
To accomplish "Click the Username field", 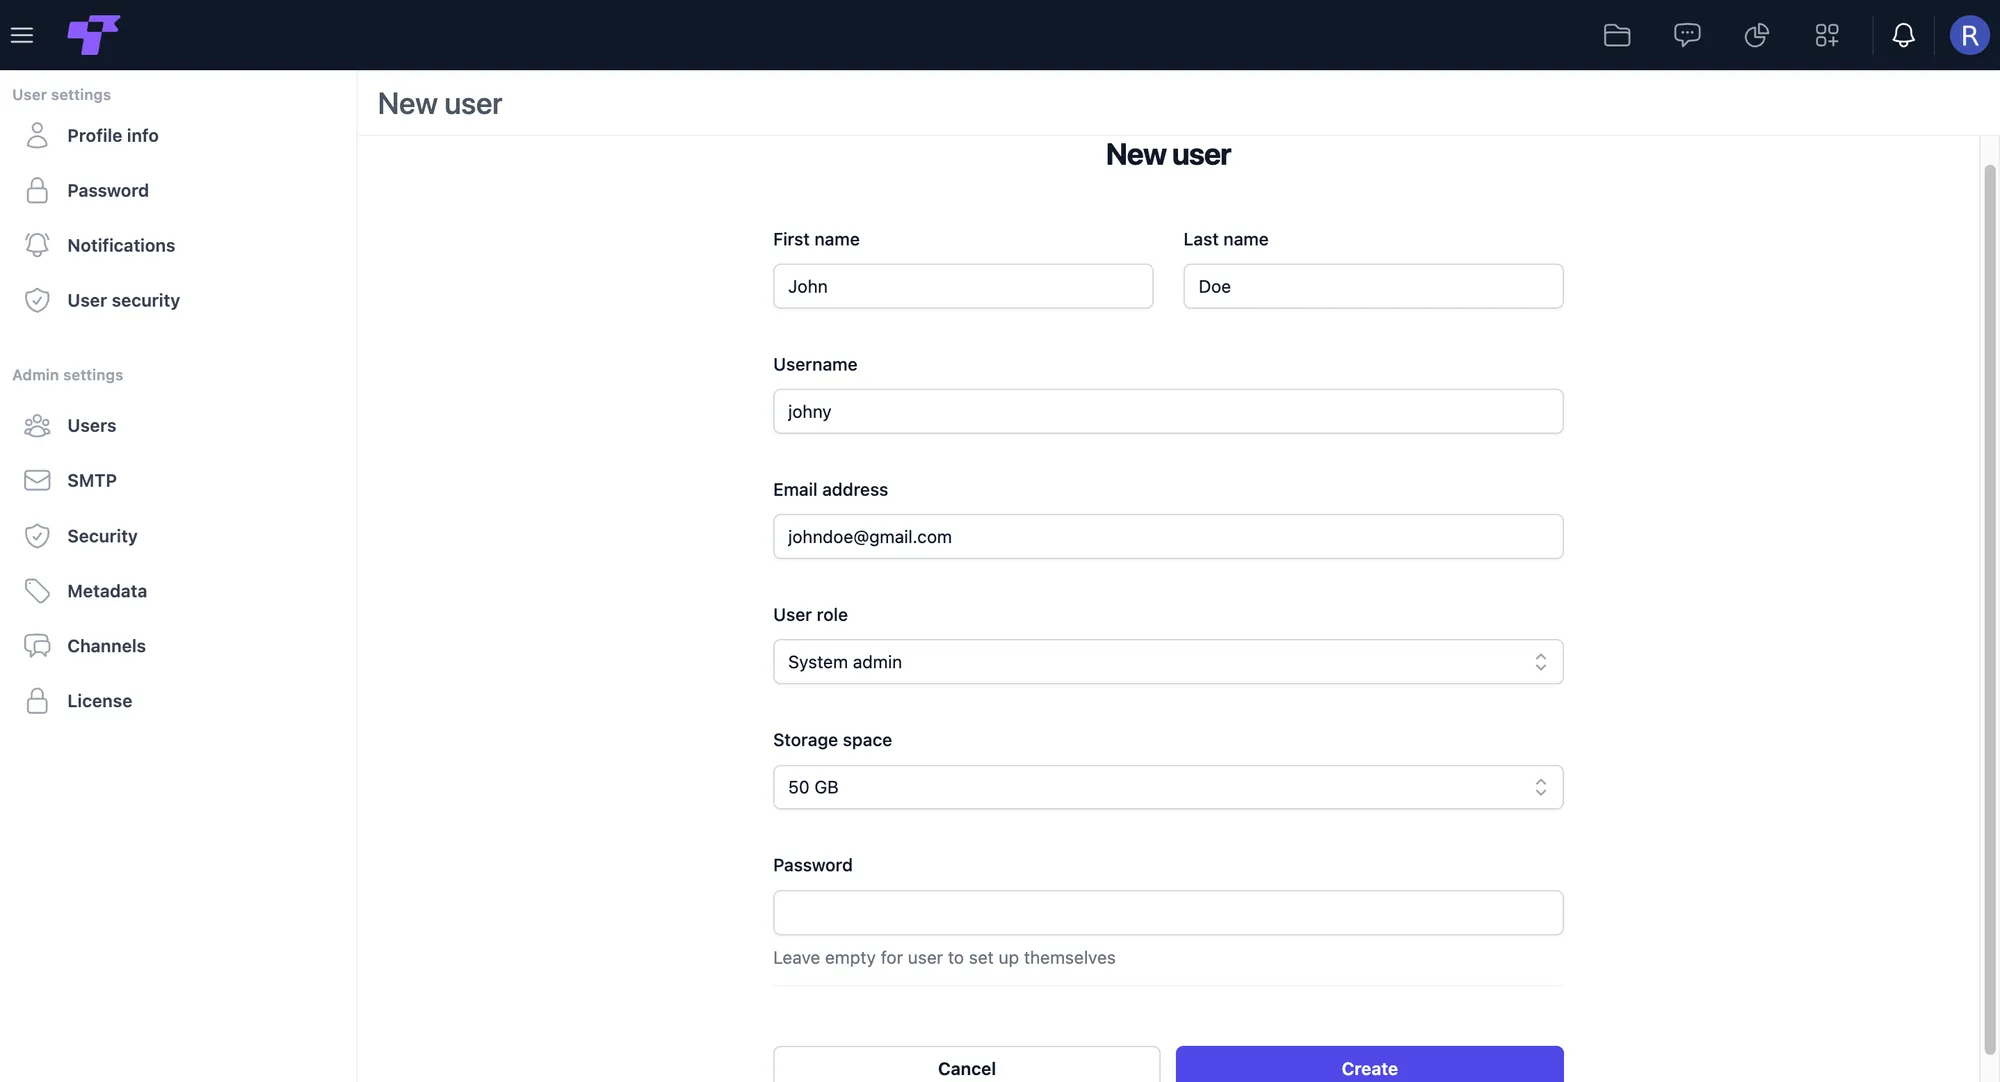I will [x=1168, y=411].
